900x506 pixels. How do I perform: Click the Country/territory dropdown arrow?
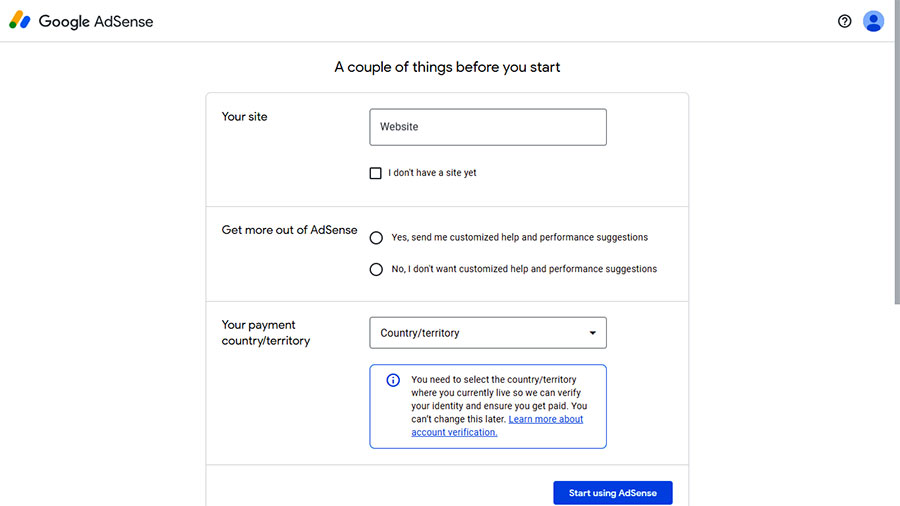(x=592, y=333)
